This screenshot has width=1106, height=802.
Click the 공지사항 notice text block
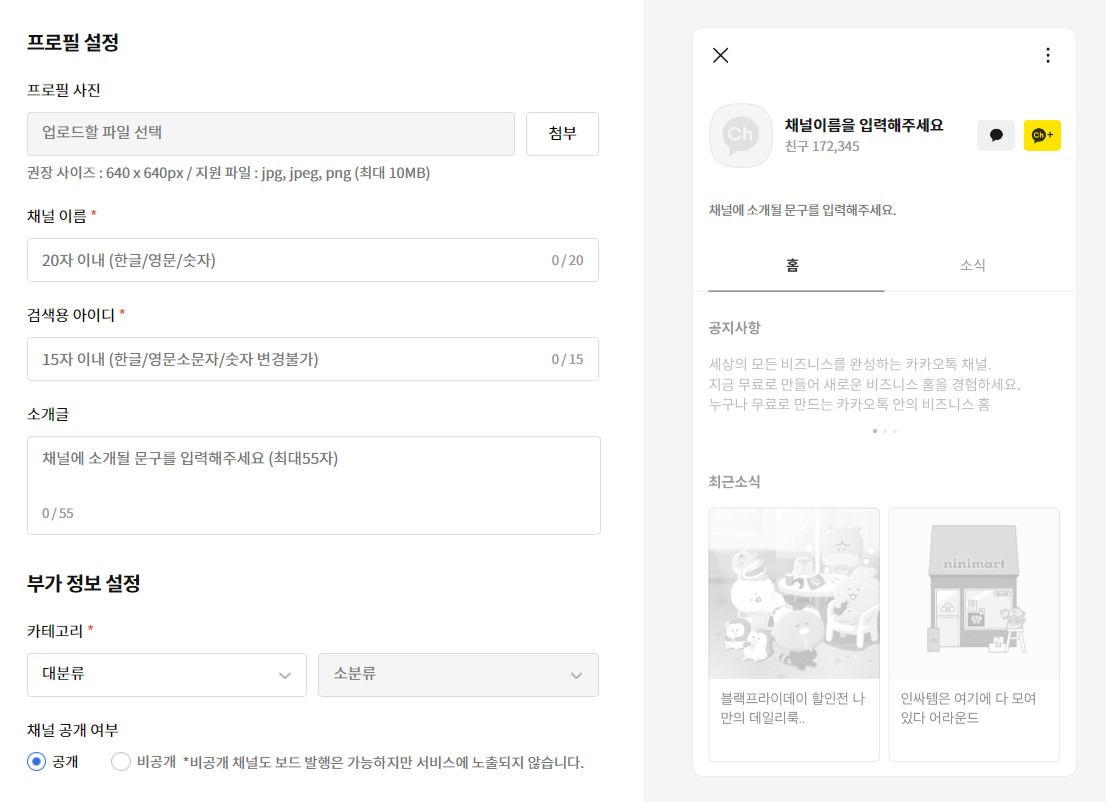tap(864, 384)
